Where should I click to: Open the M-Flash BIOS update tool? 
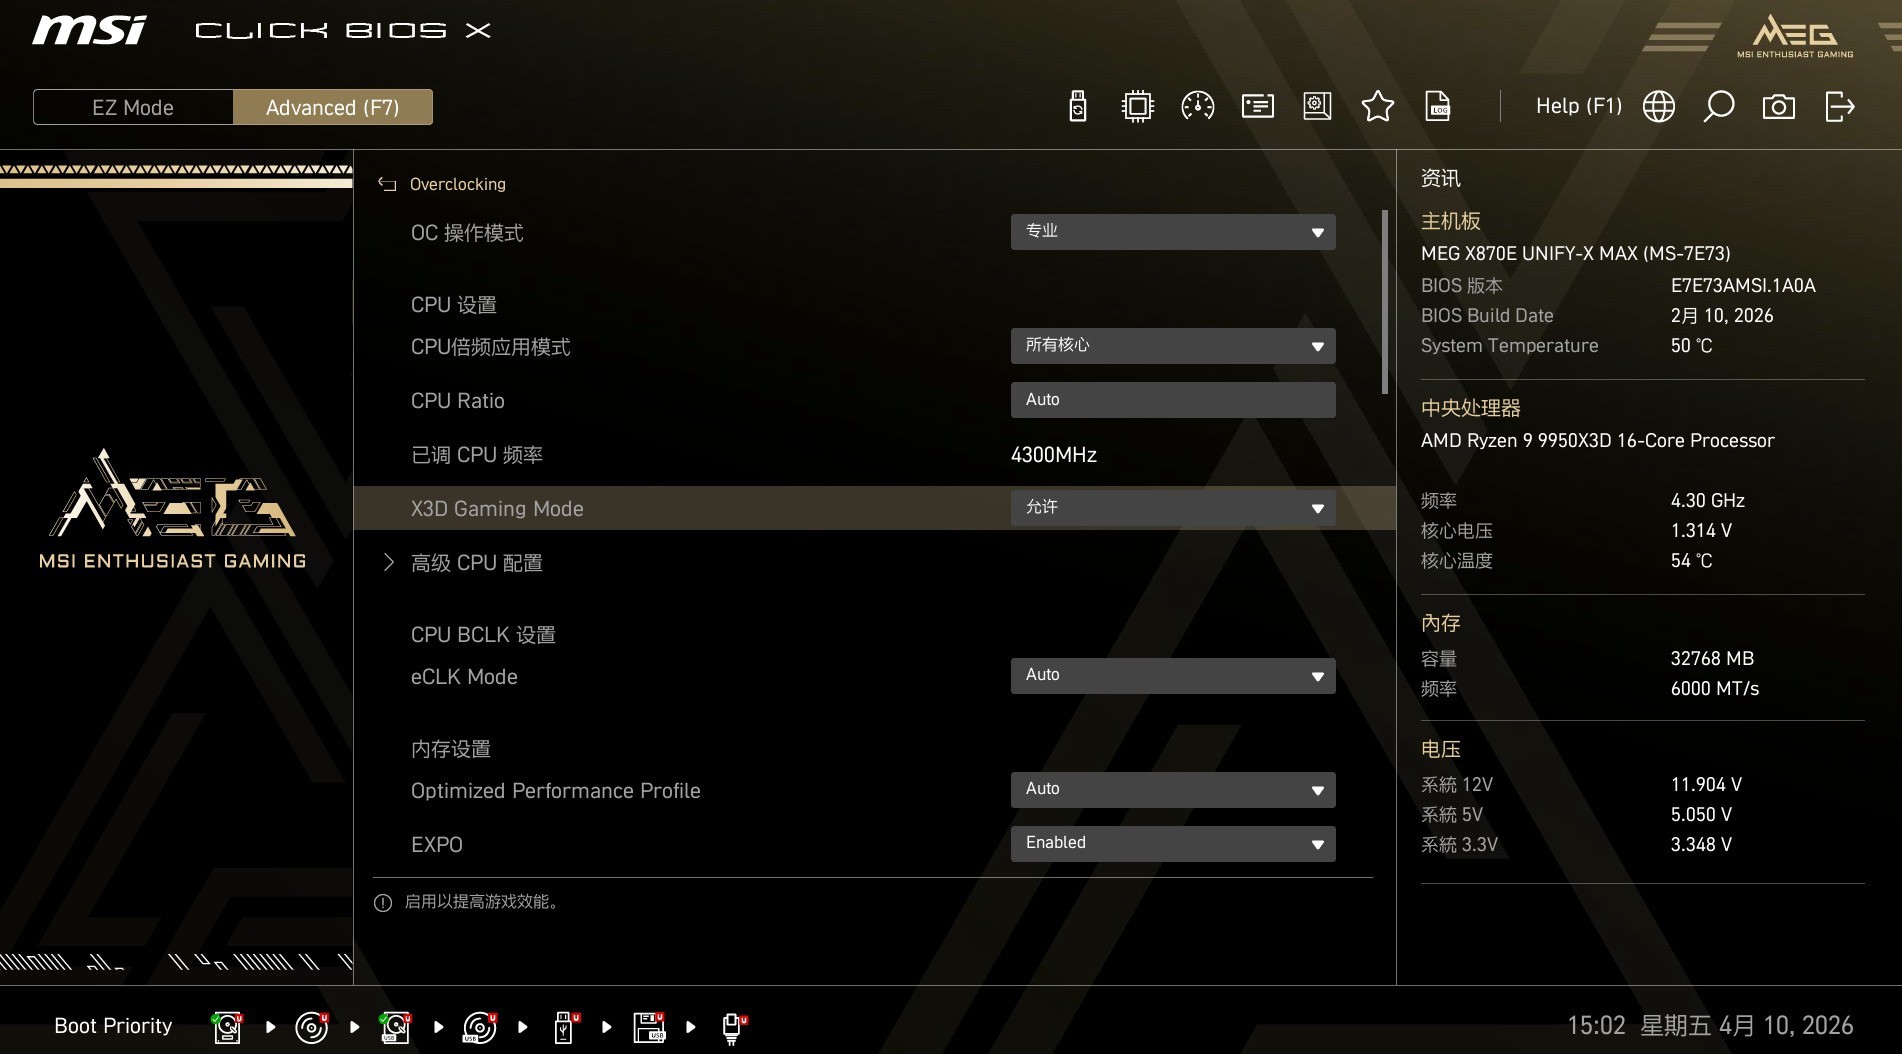point(1077,106)
